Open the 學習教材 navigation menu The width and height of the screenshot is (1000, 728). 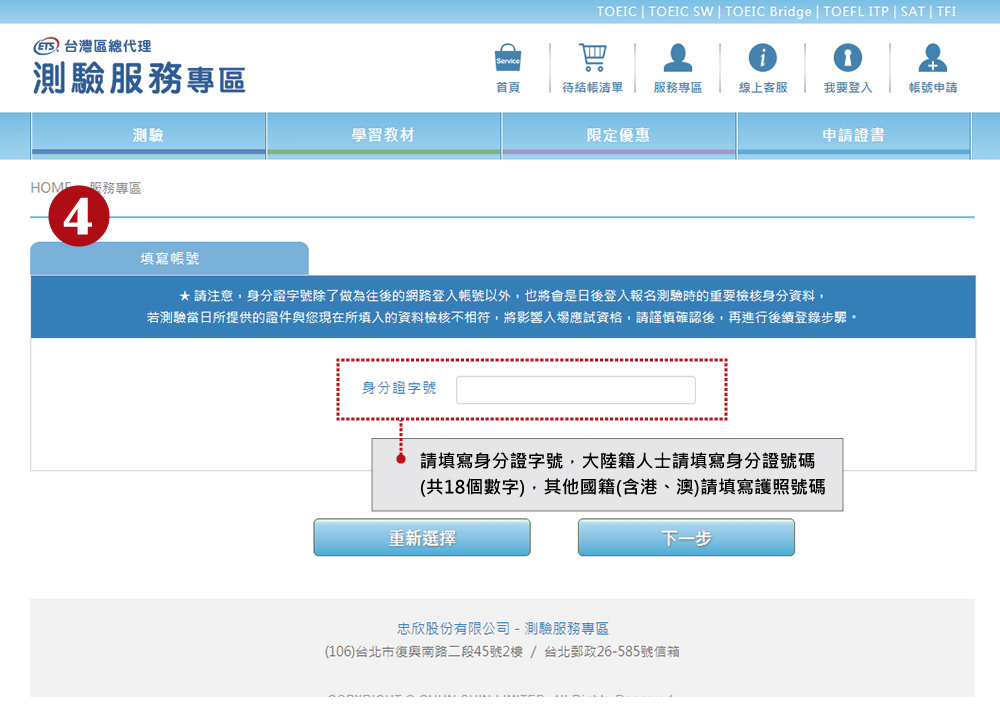tap(383, 136)
